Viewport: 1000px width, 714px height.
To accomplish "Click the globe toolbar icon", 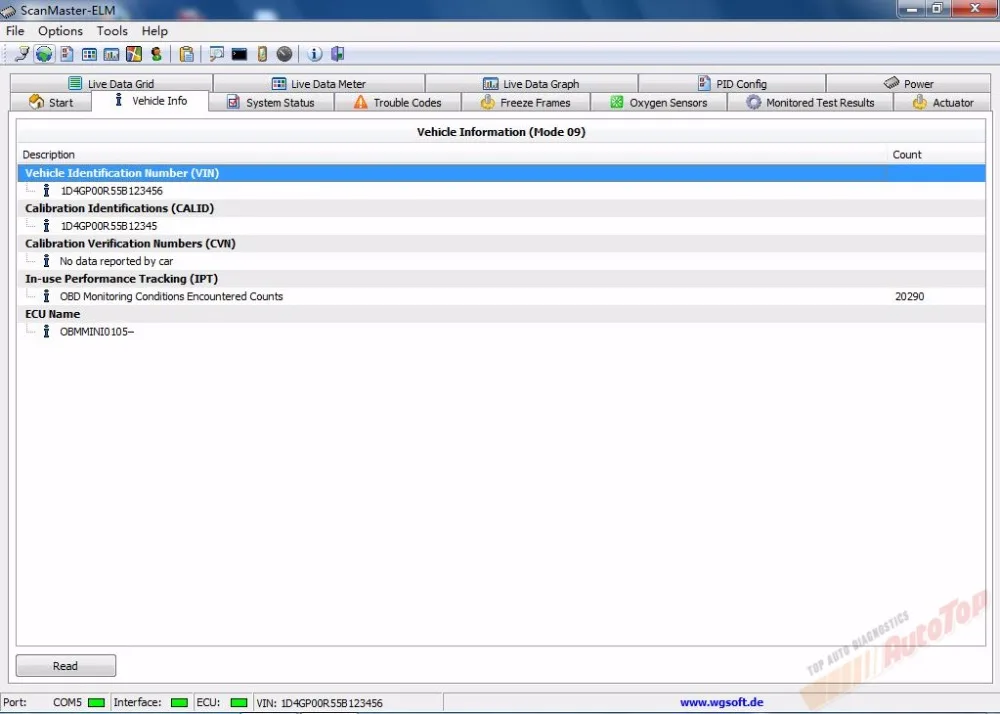I will click(x=44, y=54).
